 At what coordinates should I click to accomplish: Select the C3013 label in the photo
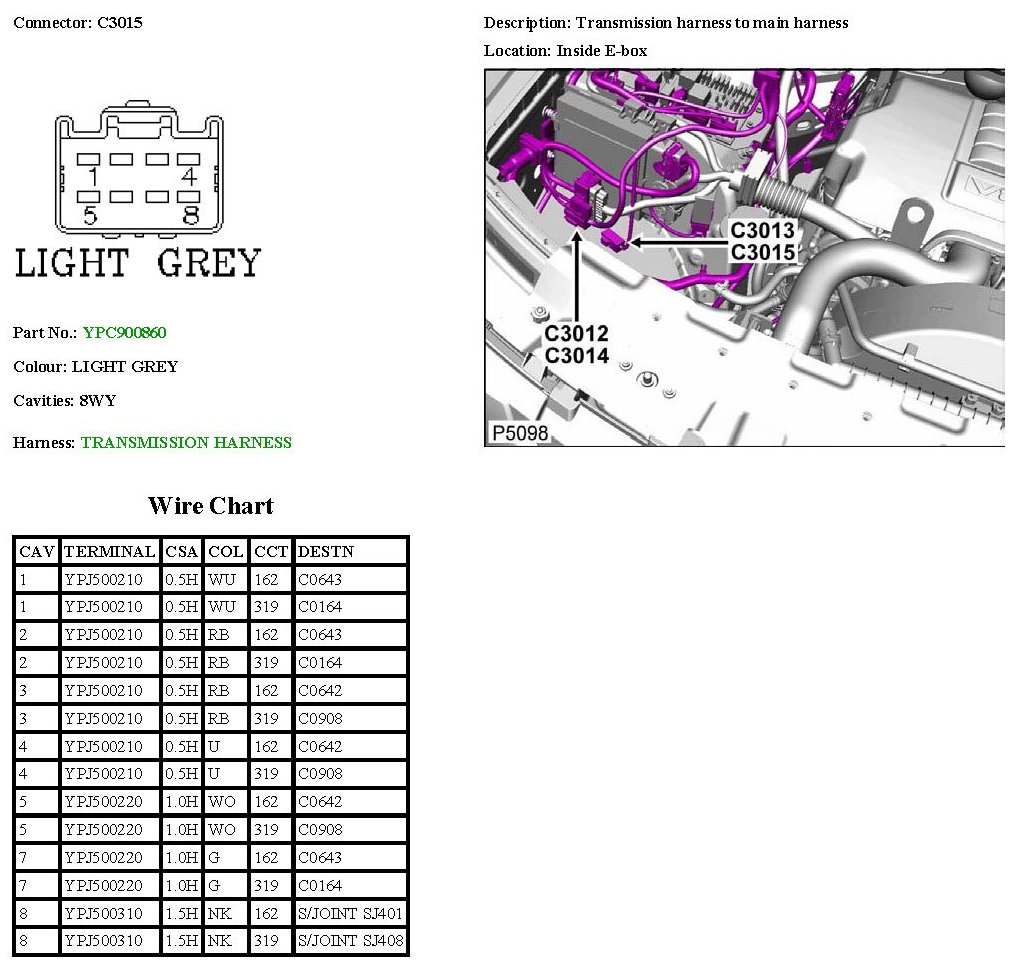(762, 231)
